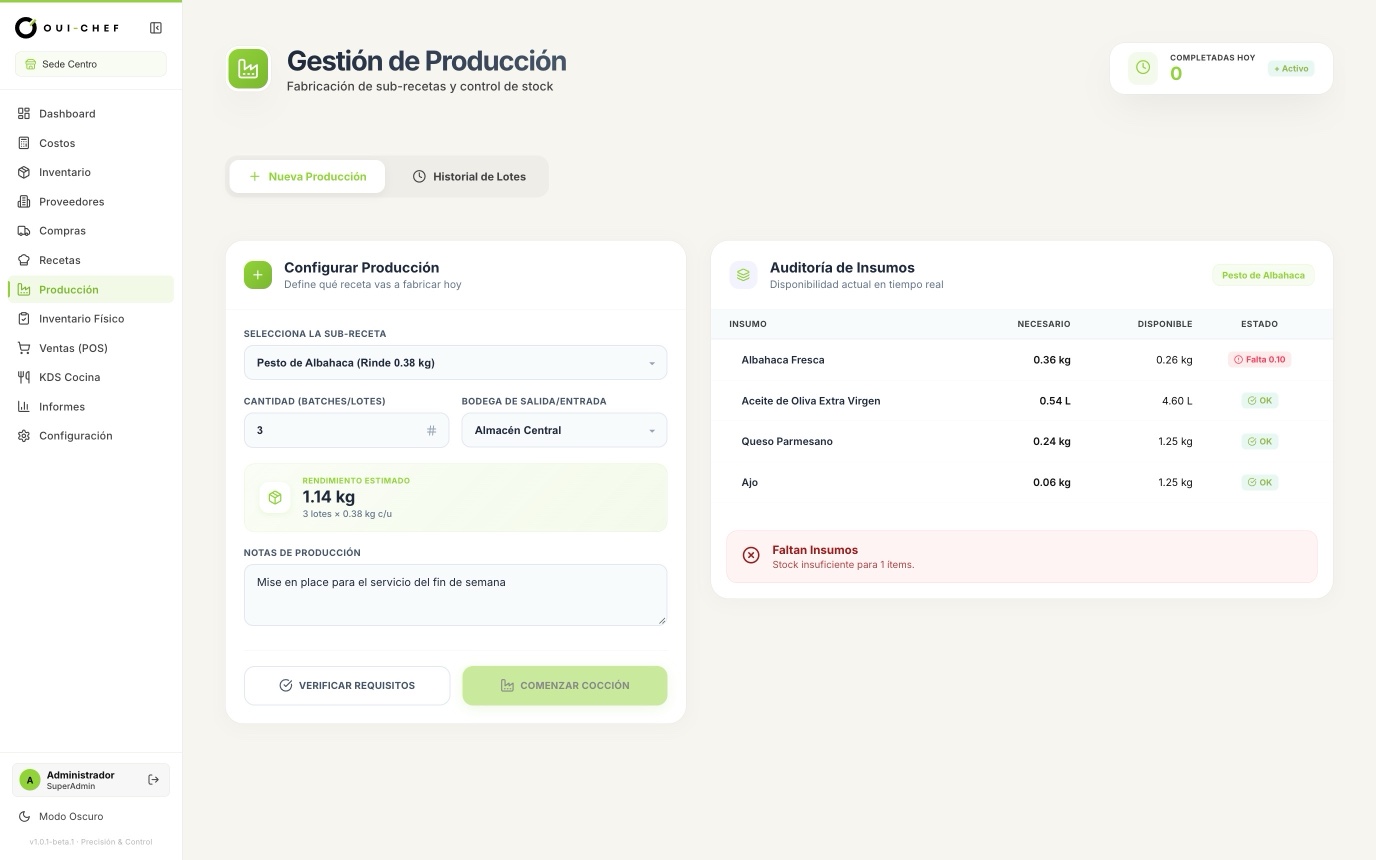1376x860 pixels.
Task: Open the Sede Centro location selector
Action: pyautogui.click(x=91, y=64)
